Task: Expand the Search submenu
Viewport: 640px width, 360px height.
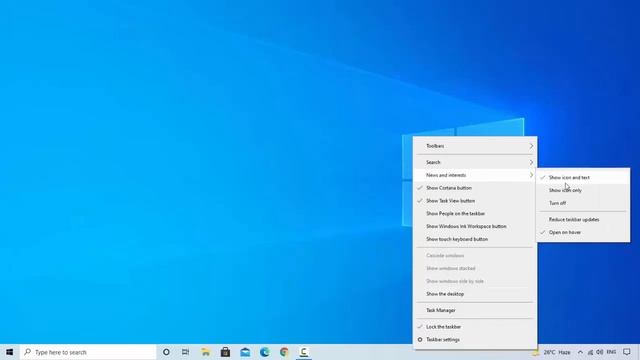Action: point(475,162)
